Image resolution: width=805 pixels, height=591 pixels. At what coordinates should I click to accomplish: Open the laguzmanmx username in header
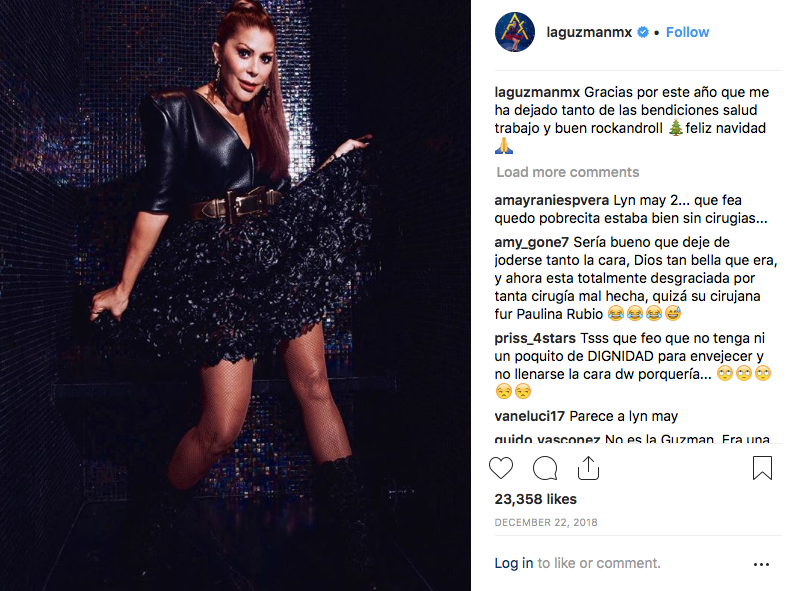[589, 32]
